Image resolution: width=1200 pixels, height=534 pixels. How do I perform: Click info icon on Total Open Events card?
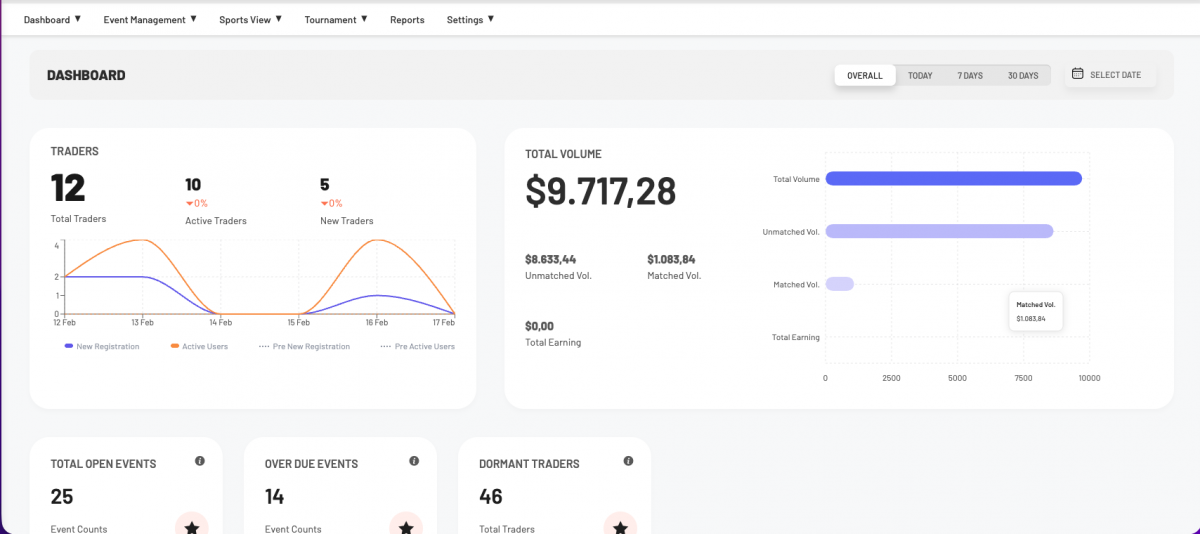pos(200,461)
